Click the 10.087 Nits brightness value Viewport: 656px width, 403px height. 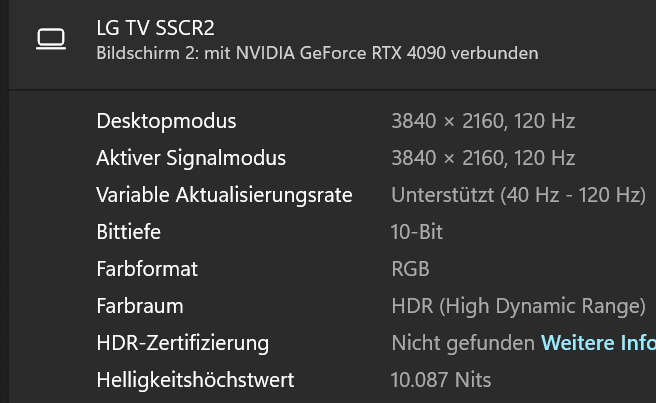point(440,380)
